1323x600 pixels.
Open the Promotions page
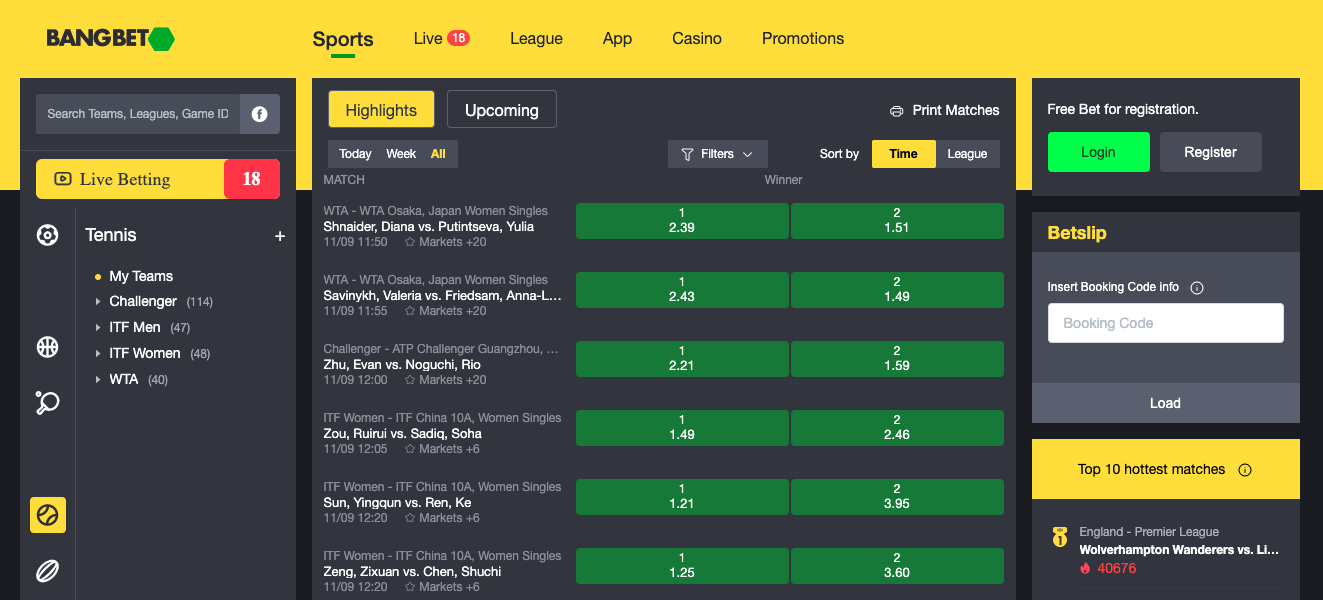click(x=803, y=38)
